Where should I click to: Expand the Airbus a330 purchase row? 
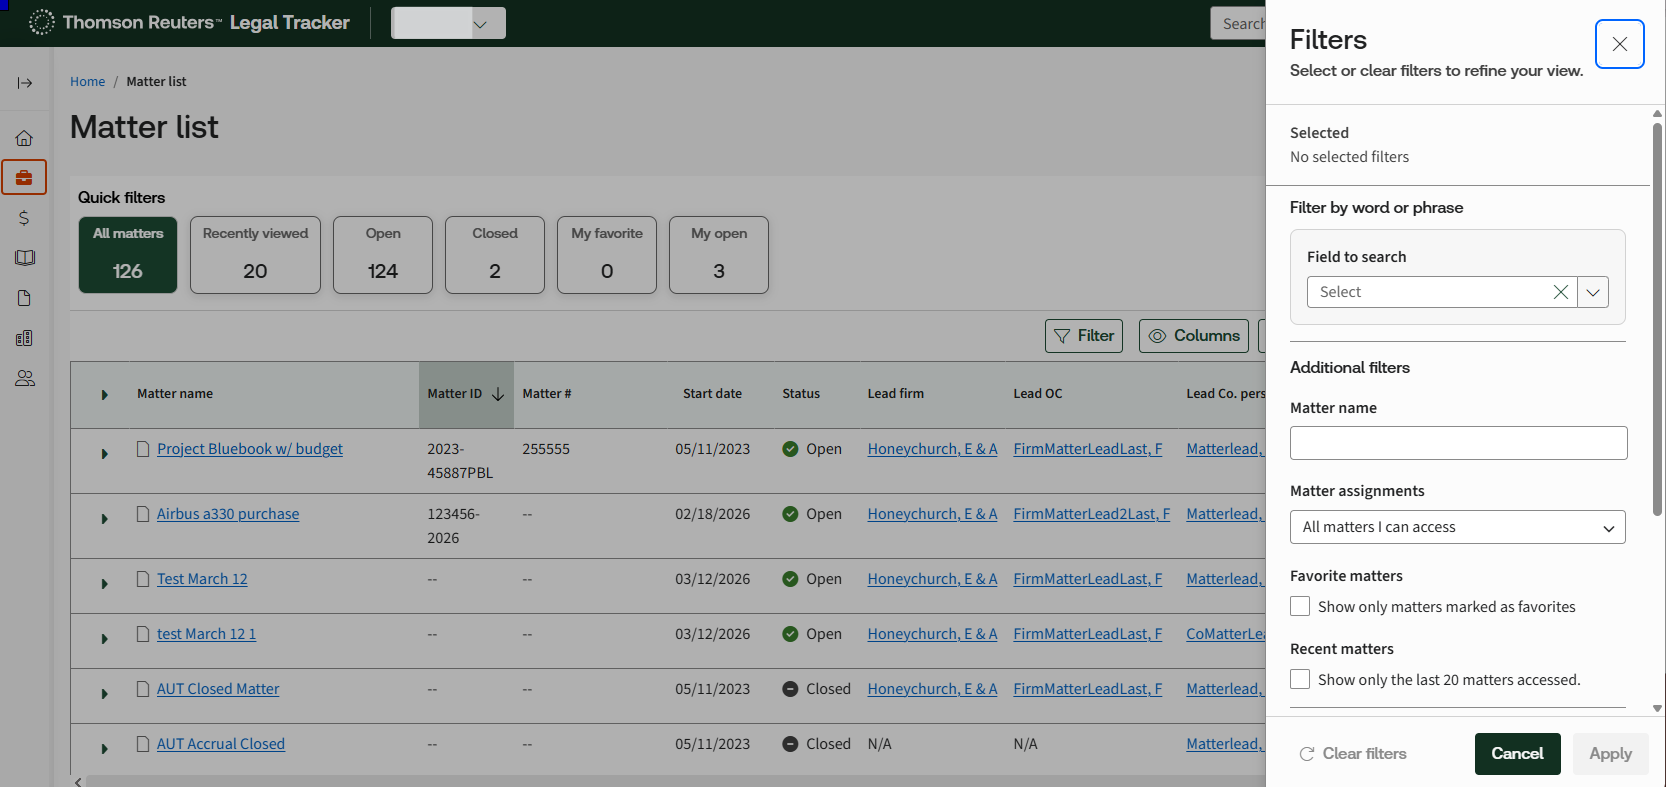pyautogui.click(x=104, y=519)
